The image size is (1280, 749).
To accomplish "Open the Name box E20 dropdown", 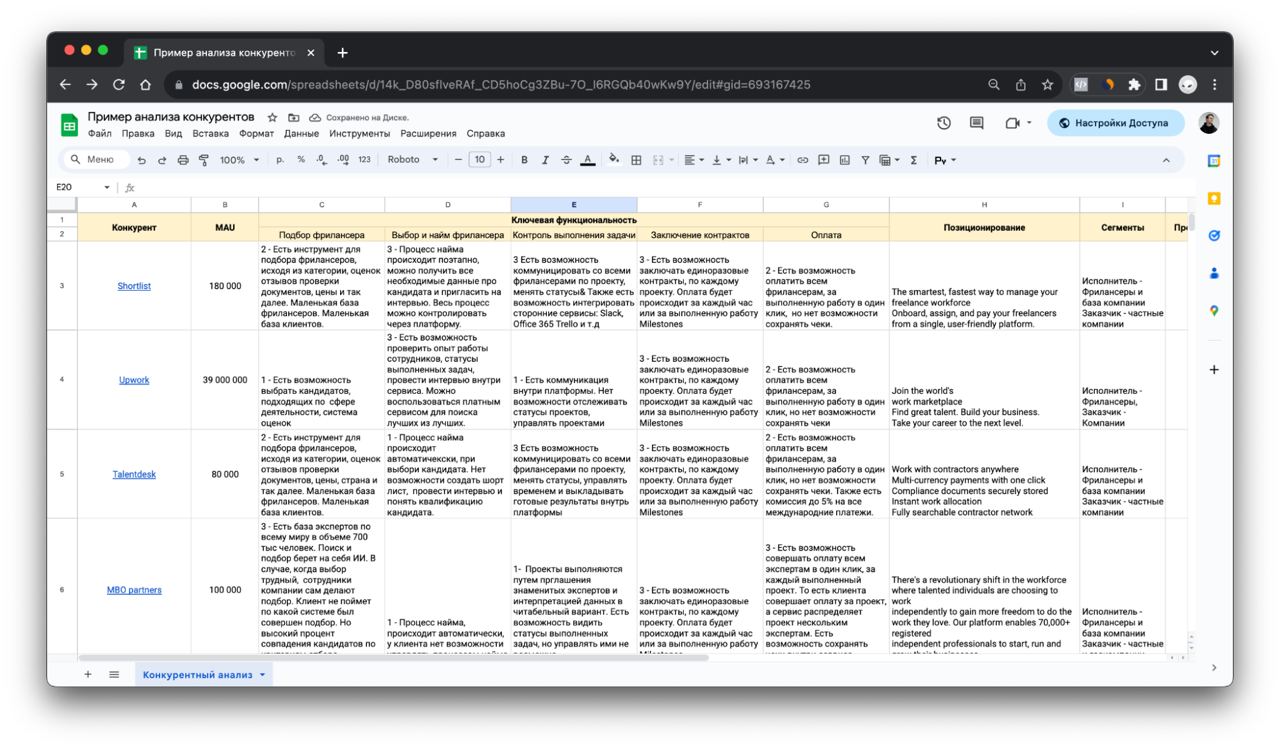I will 107,187.
